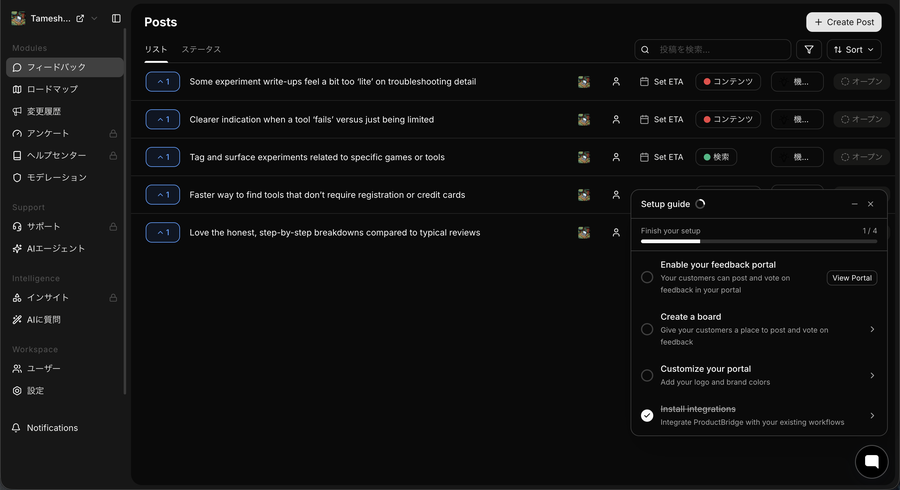Viewport: 900px width, 490px height.
Task: Open コンテンツ tag on 'Some experiment write-ups' row
Action: [x=728, y=81]
